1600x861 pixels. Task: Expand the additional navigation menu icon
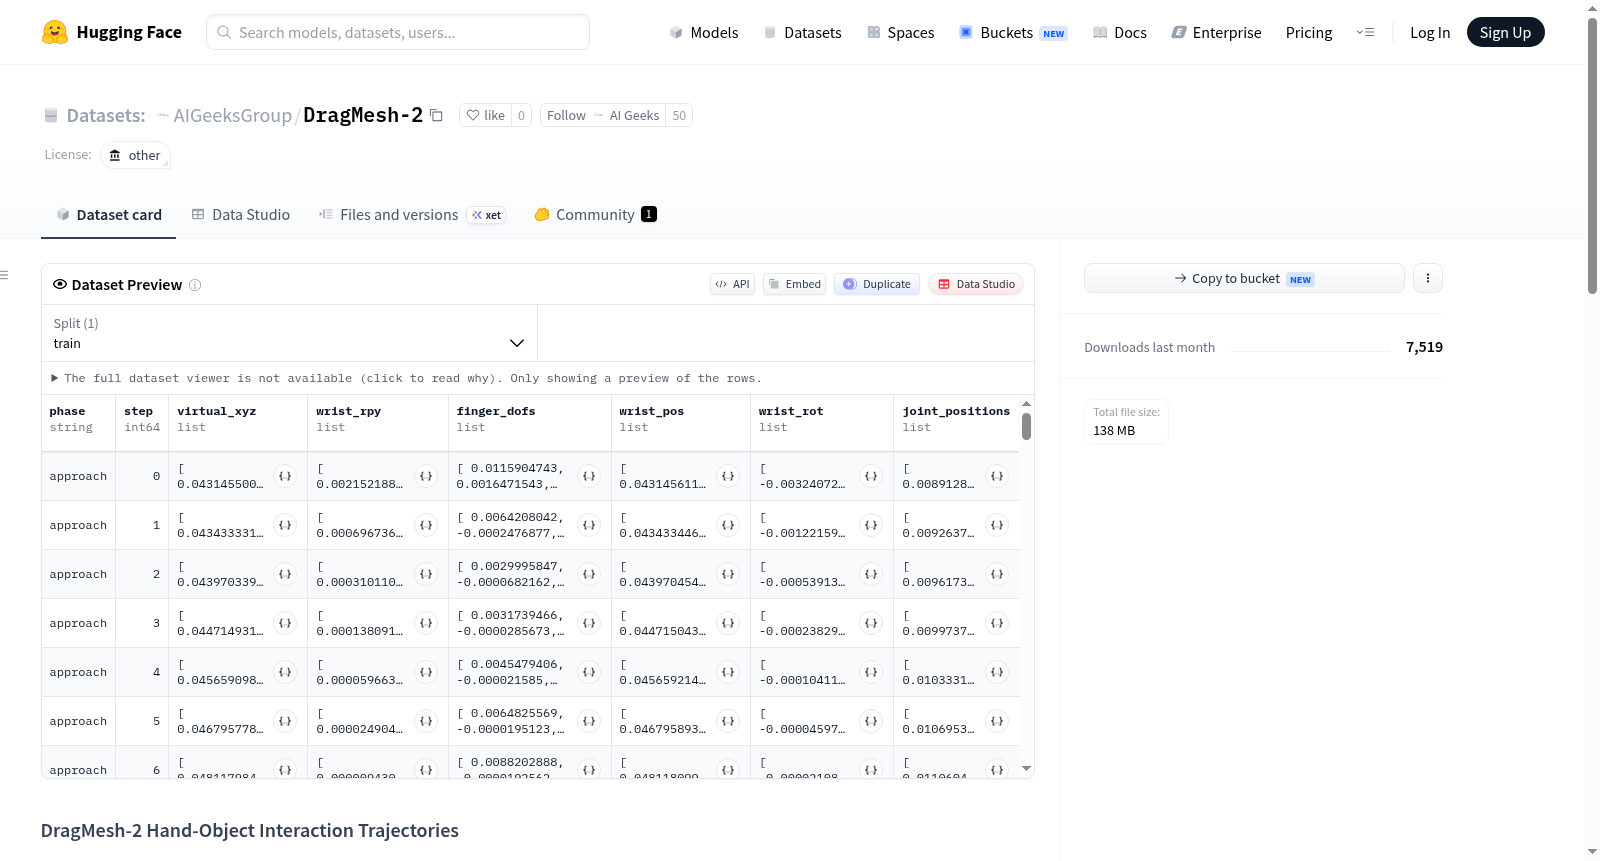(x=1365, y=32)
